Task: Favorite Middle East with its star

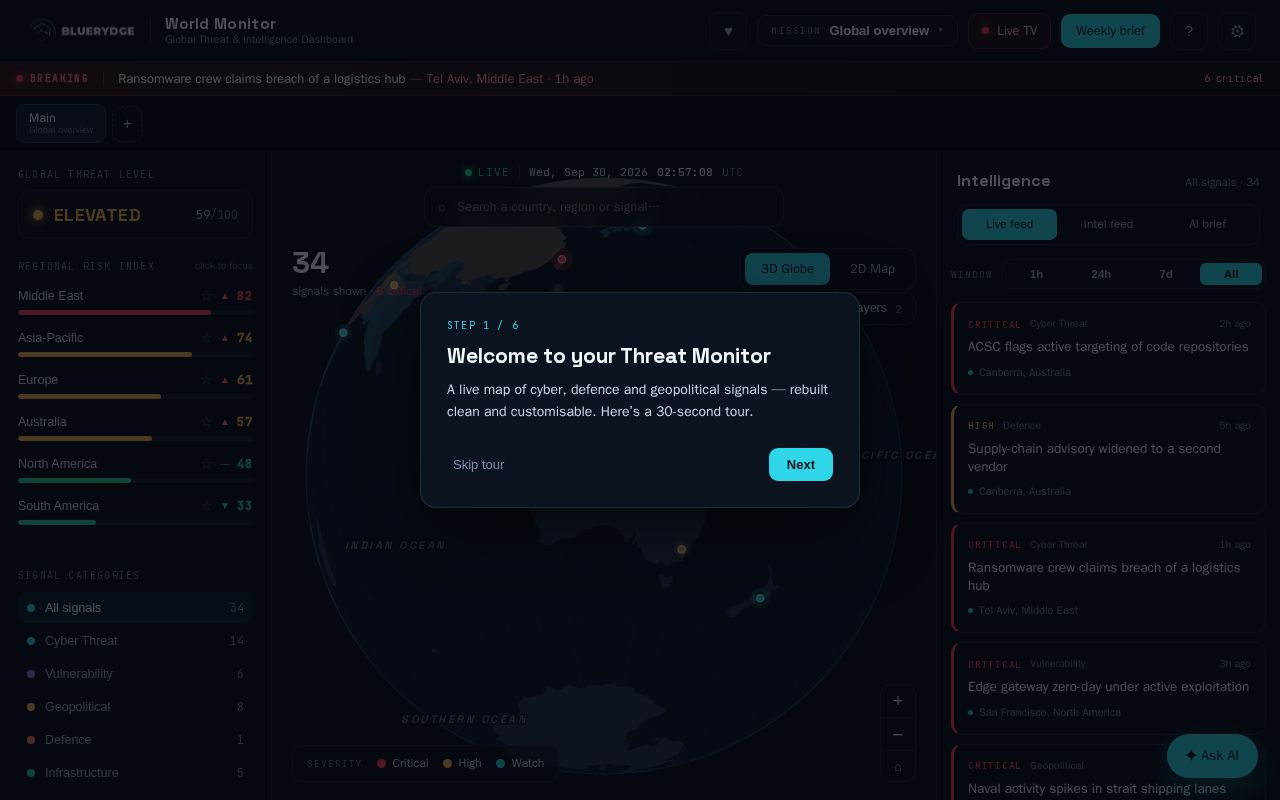Action: (x=206, y=296)
